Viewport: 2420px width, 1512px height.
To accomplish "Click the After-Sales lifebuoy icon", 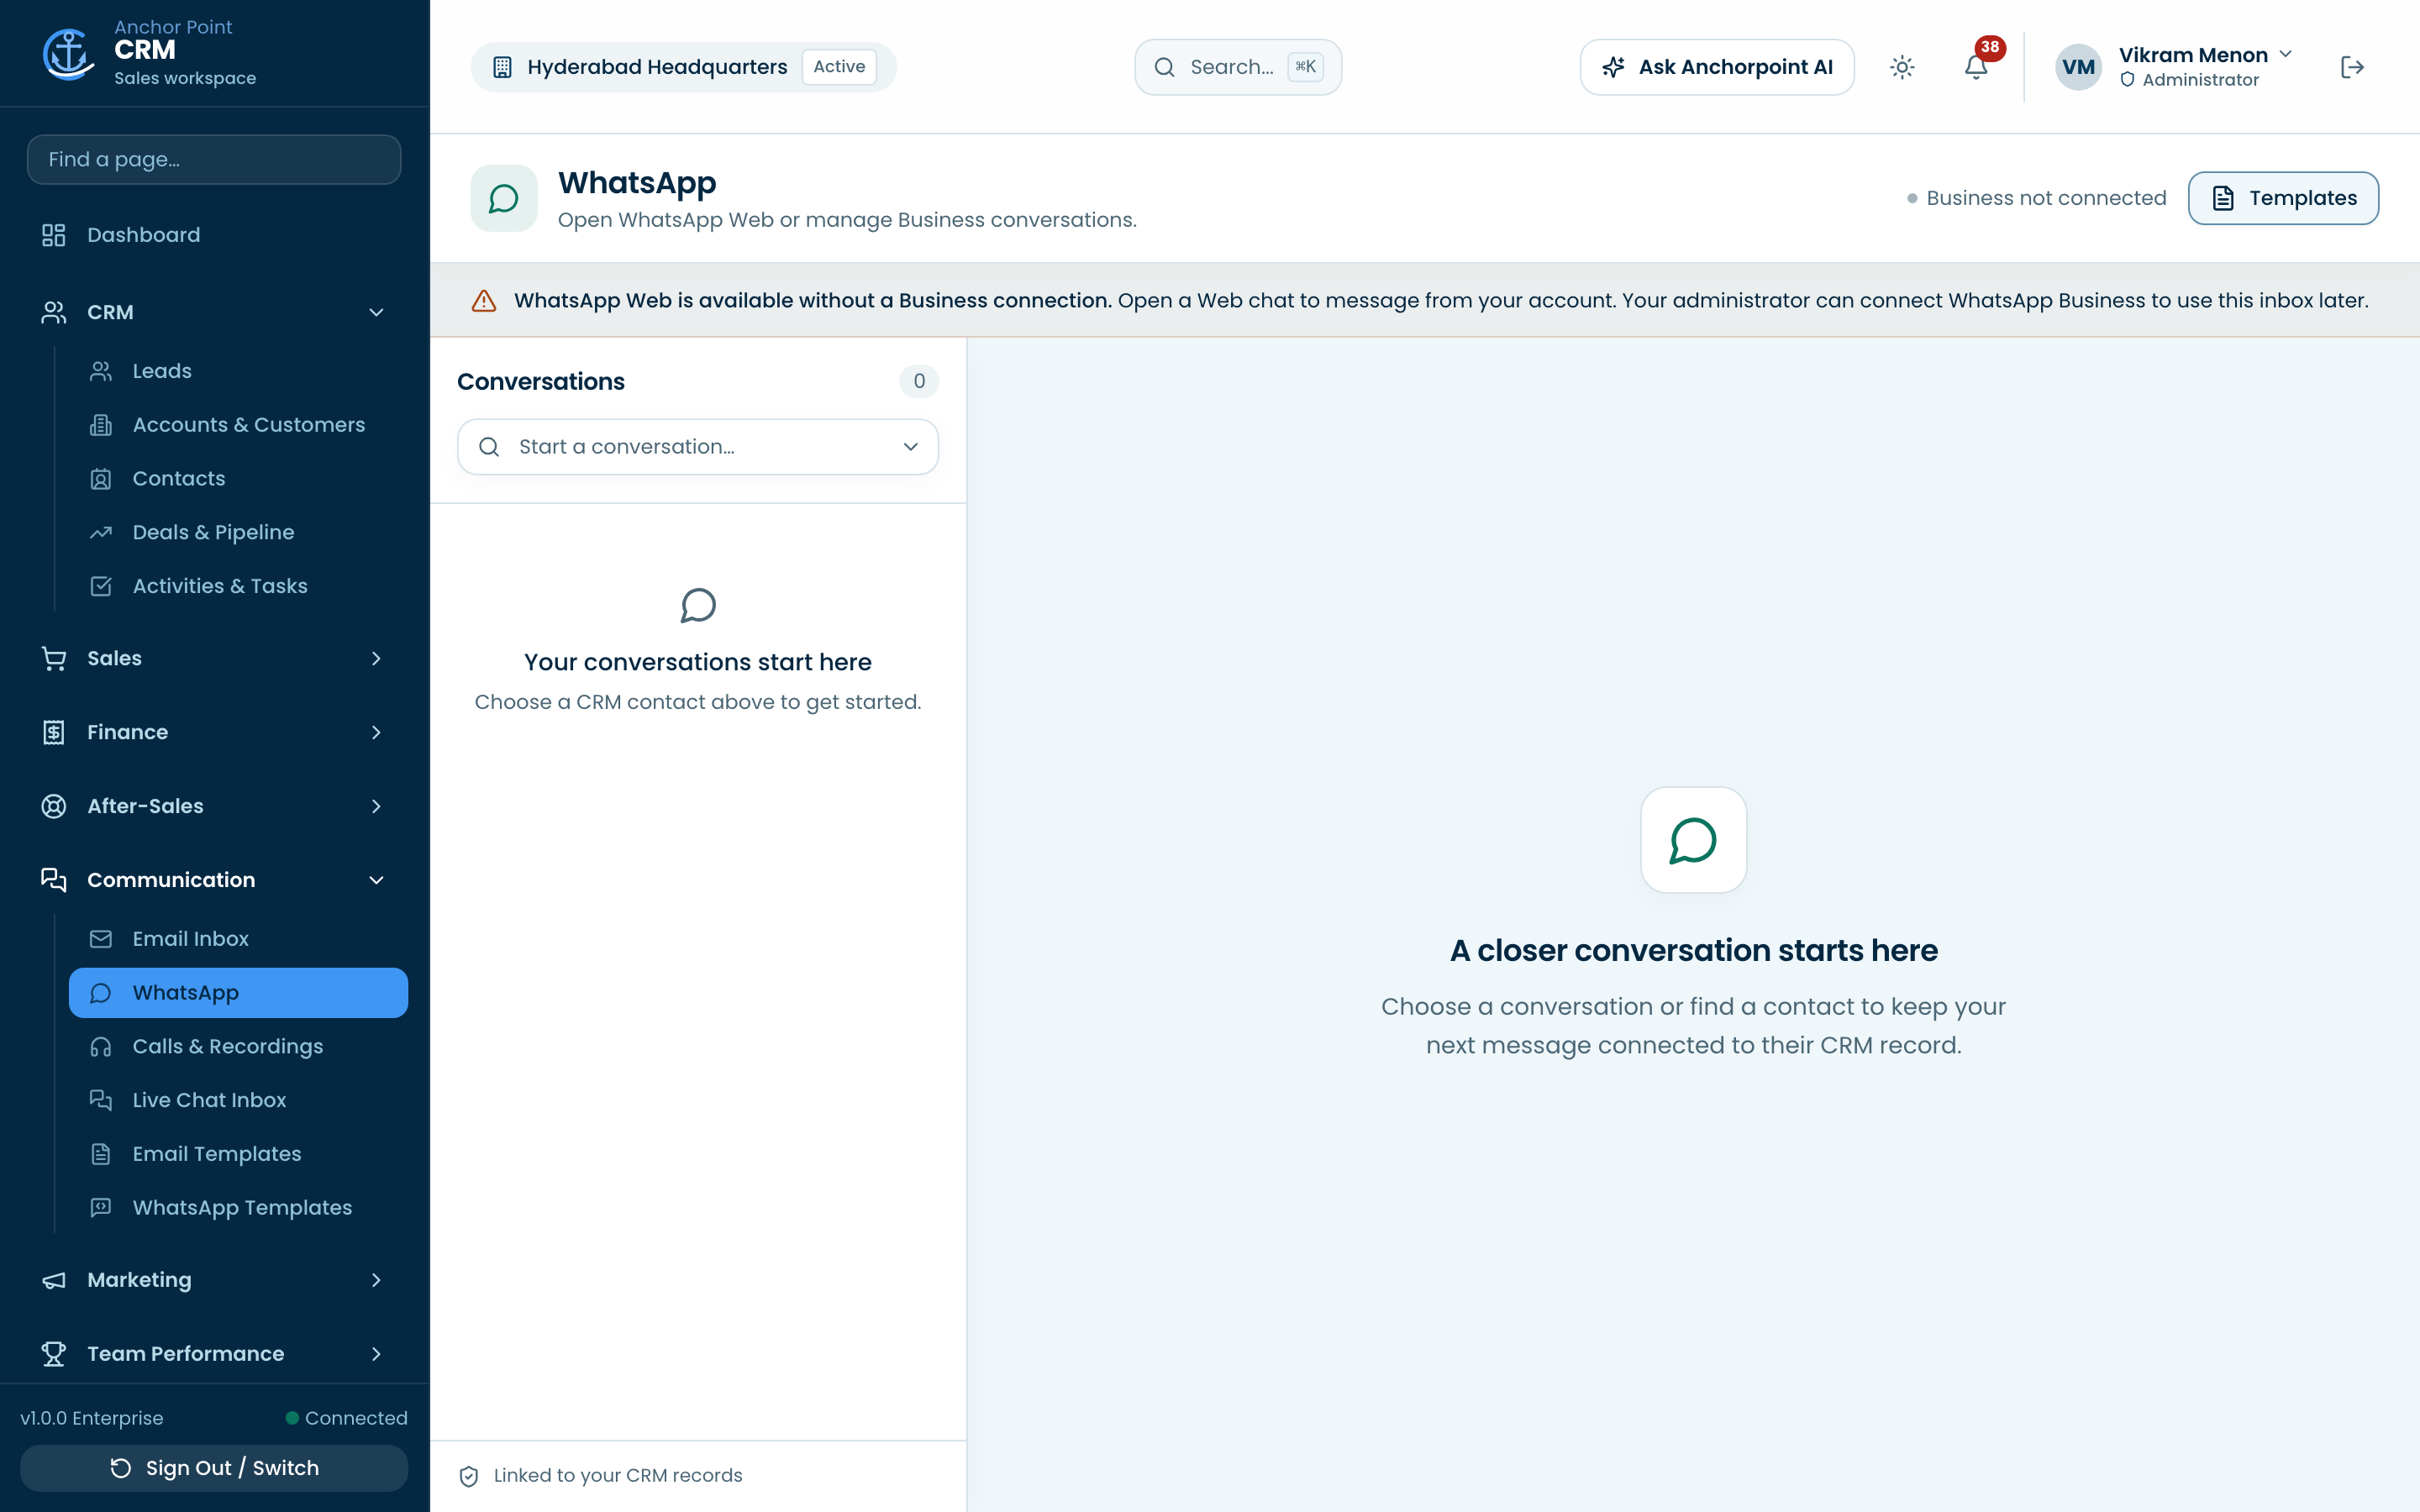I will click(54, 806).
